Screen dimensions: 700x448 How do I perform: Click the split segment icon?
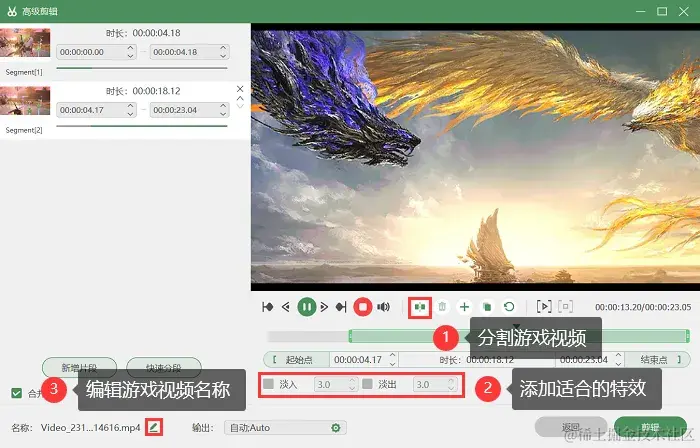(x=420, y=307)
